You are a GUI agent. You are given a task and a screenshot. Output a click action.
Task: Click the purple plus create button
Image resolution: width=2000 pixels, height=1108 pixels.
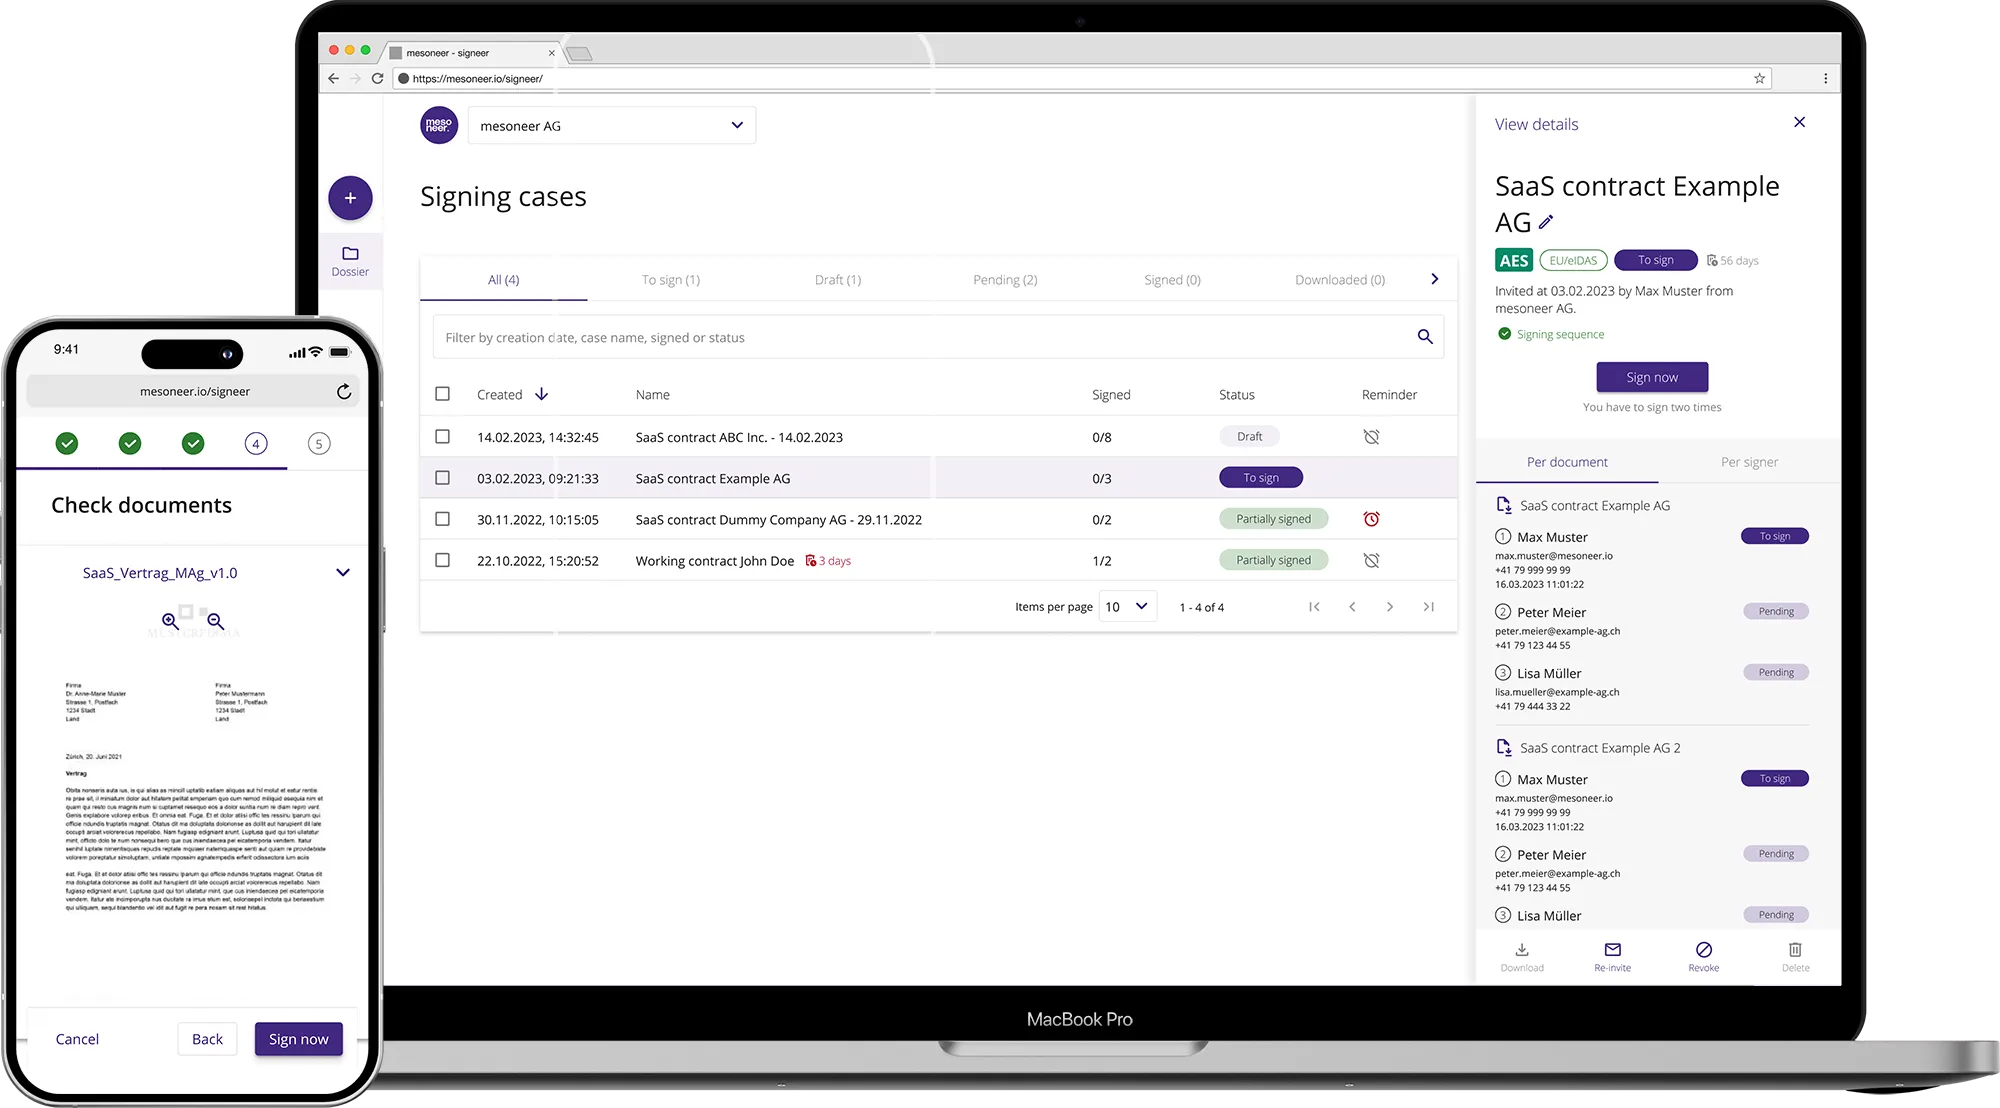pos(350,198)
